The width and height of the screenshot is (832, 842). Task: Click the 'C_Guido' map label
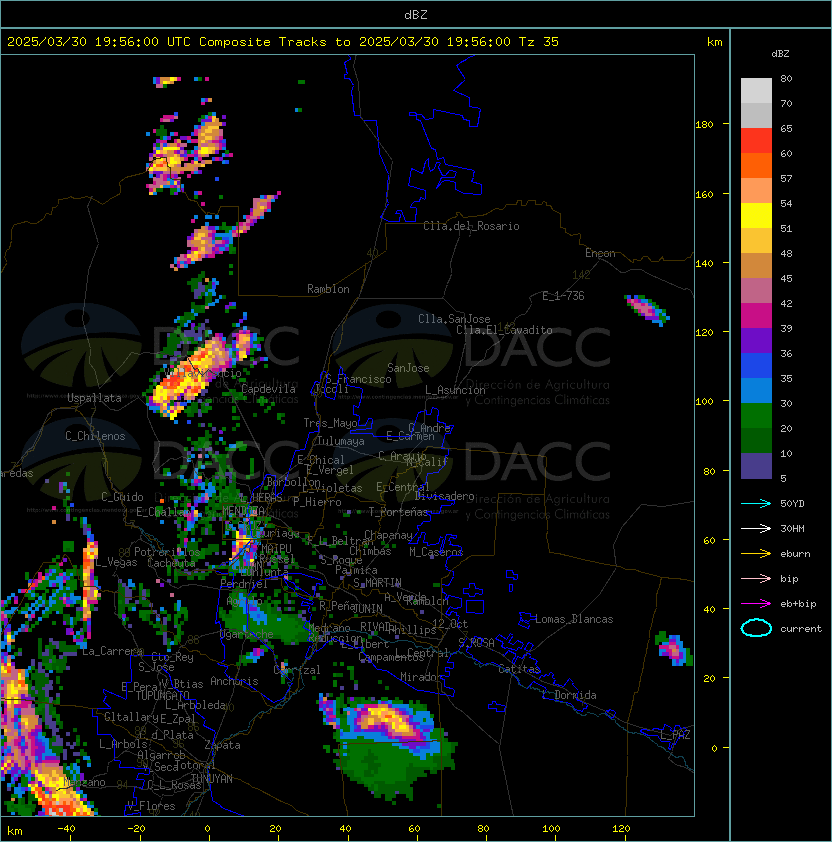pyautogui.click(x=122, y=497)
